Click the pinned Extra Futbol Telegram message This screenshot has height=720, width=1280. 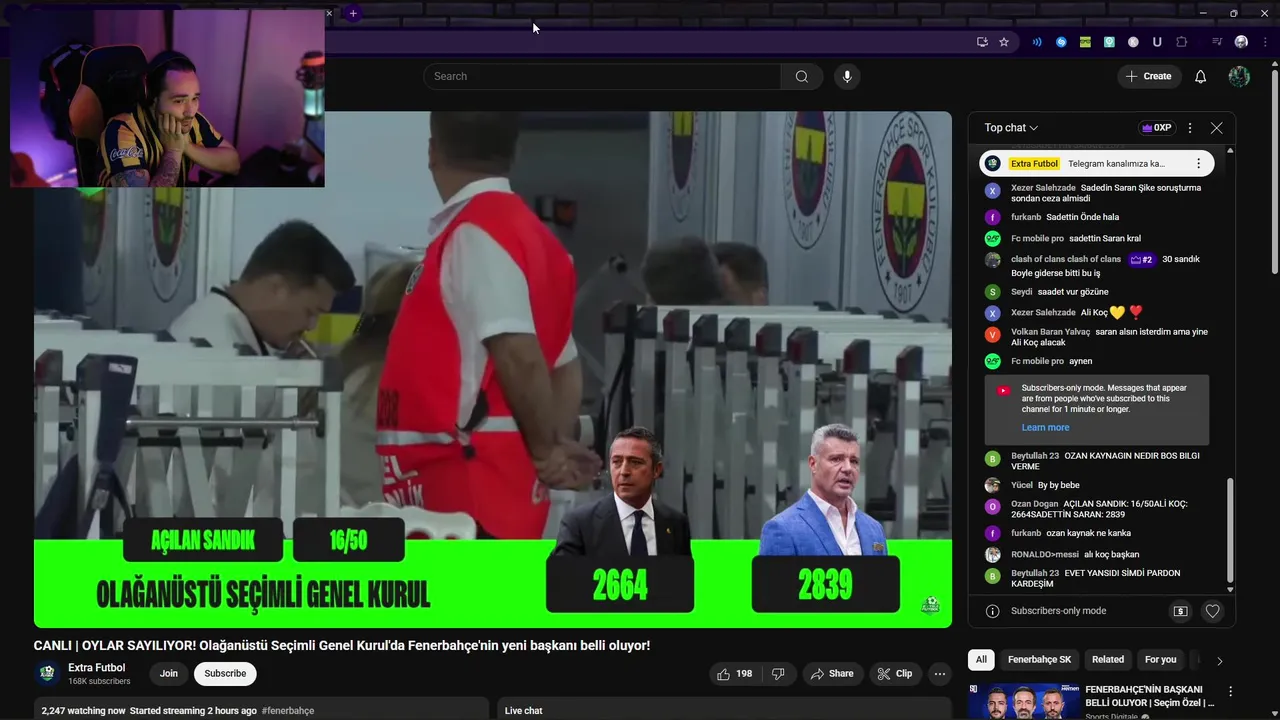pyautogui.click(x=1096, y=164)
